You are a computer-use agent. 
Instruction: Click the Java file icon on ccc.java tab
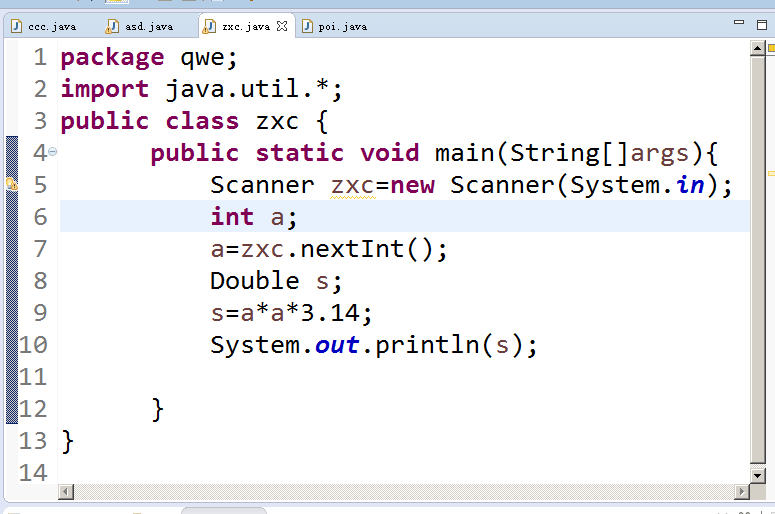[x=16, y=26]
